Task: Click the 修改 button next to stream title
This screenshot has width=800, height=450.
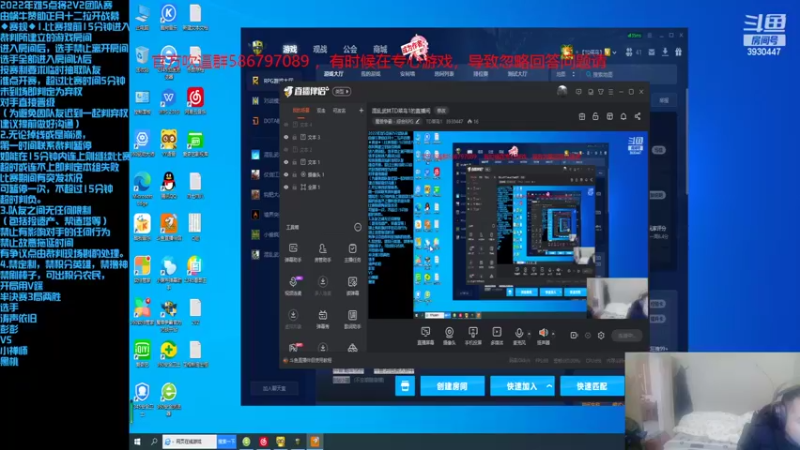Action: tap(441, 111)
